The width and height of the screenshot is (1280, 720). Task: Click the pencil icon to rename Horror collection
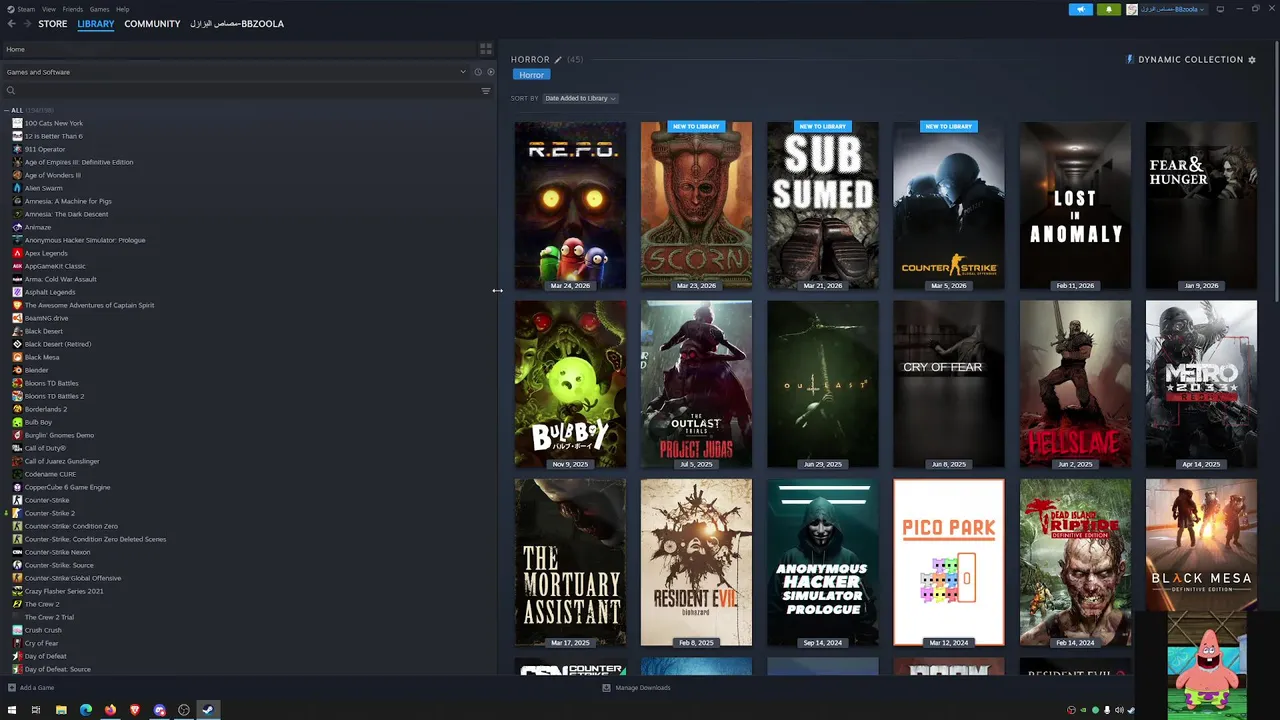pos(558,60)
